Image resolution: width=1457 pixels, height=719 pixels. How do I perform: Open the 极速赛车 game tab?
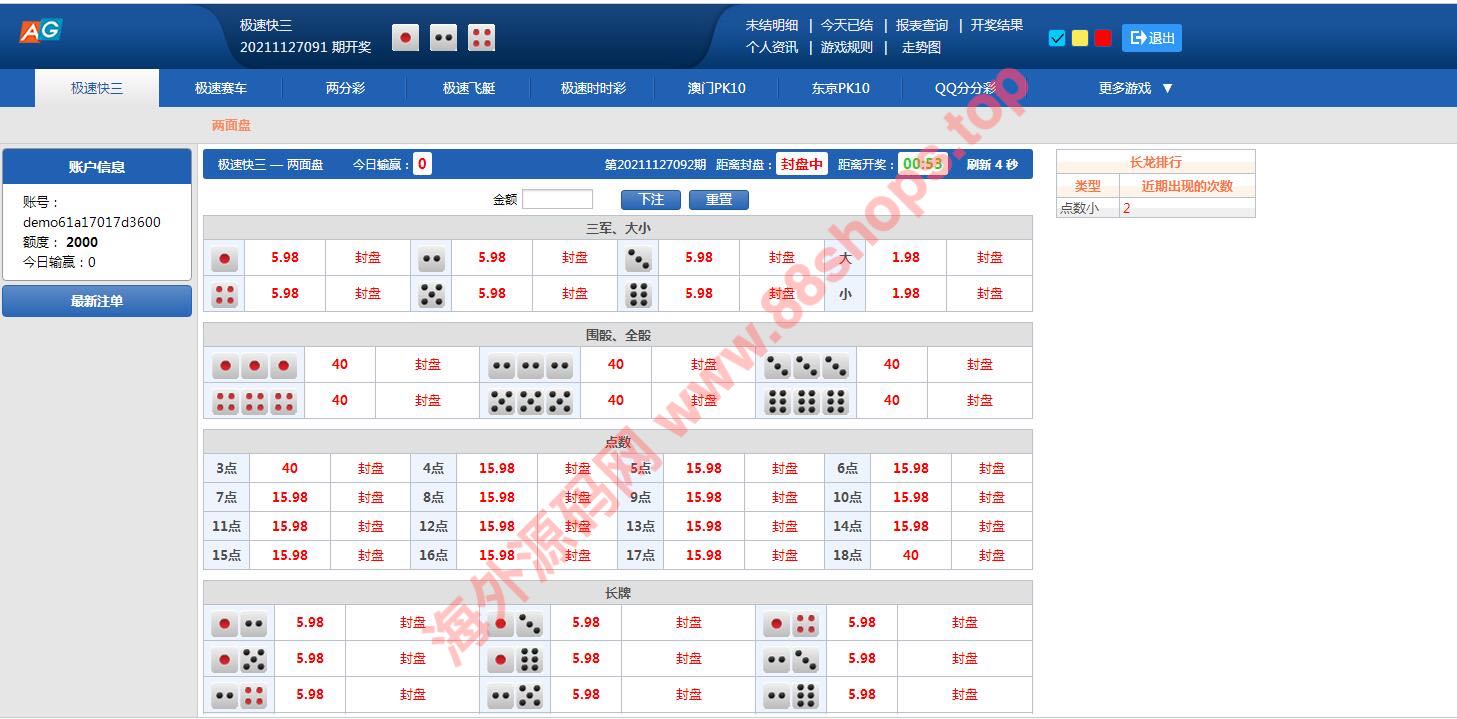click(x=220, y=88)
